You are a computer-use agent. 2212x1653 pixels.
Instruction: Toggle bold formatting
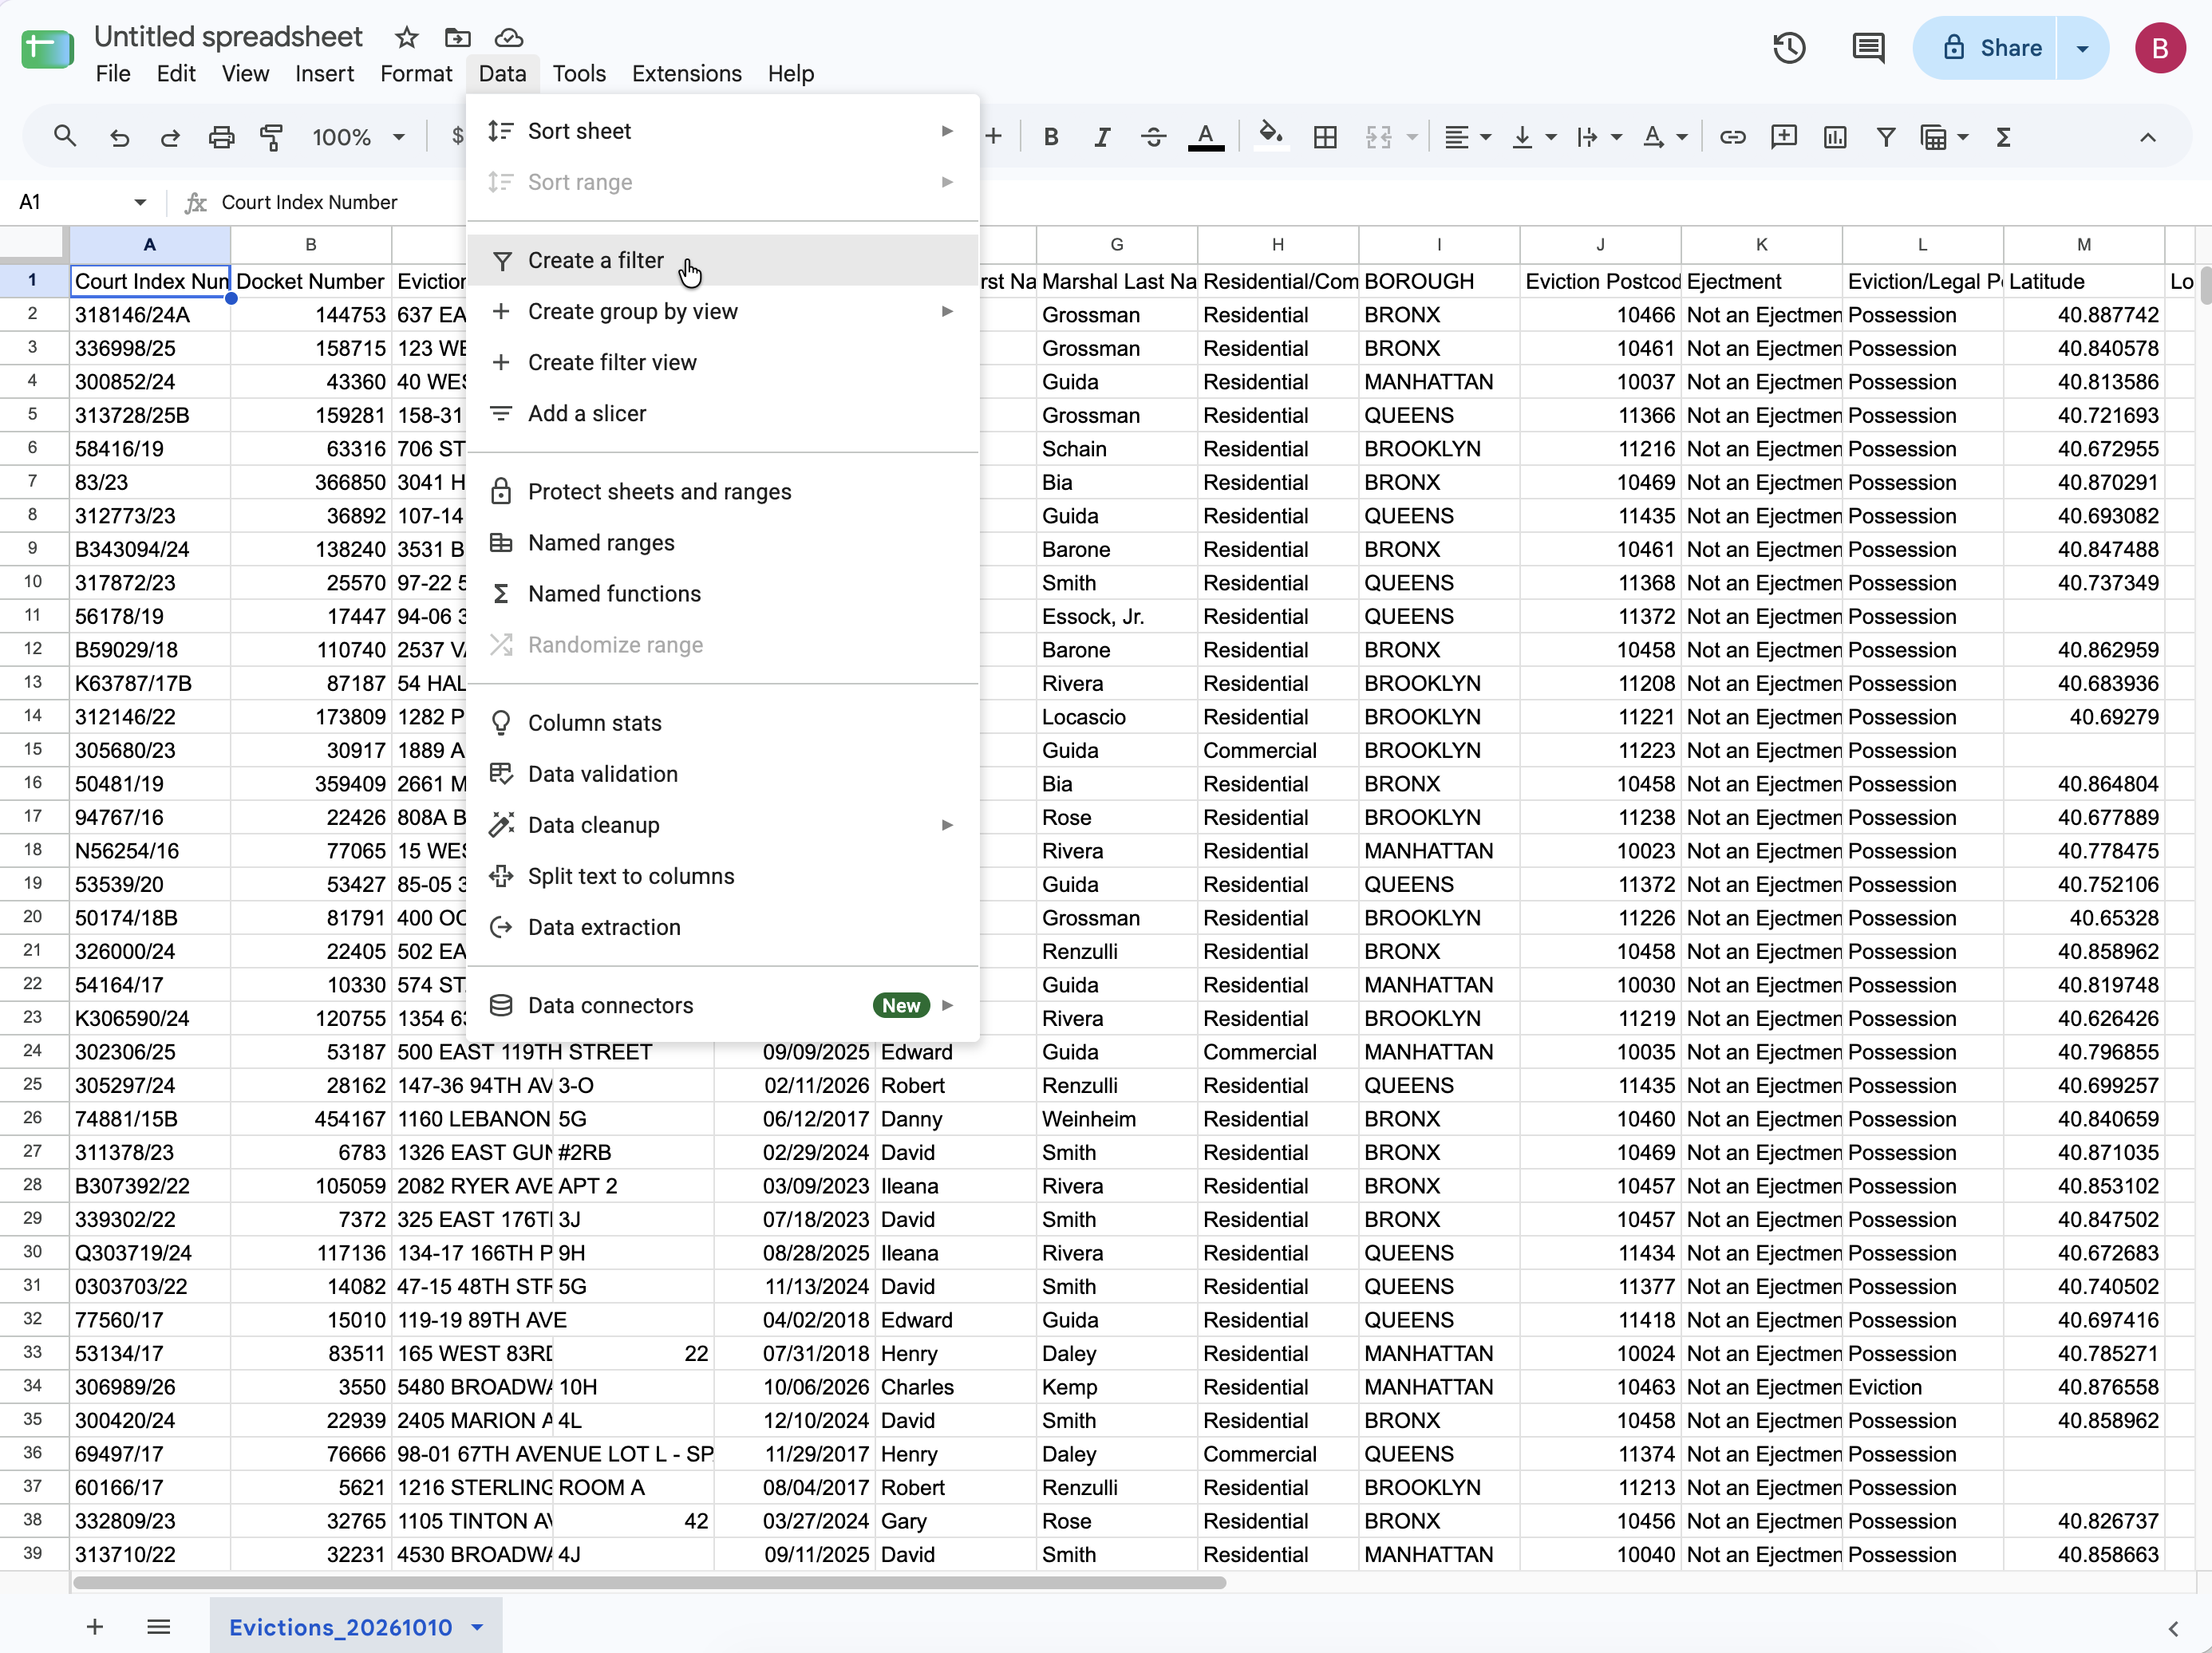tap(1051, 137)
